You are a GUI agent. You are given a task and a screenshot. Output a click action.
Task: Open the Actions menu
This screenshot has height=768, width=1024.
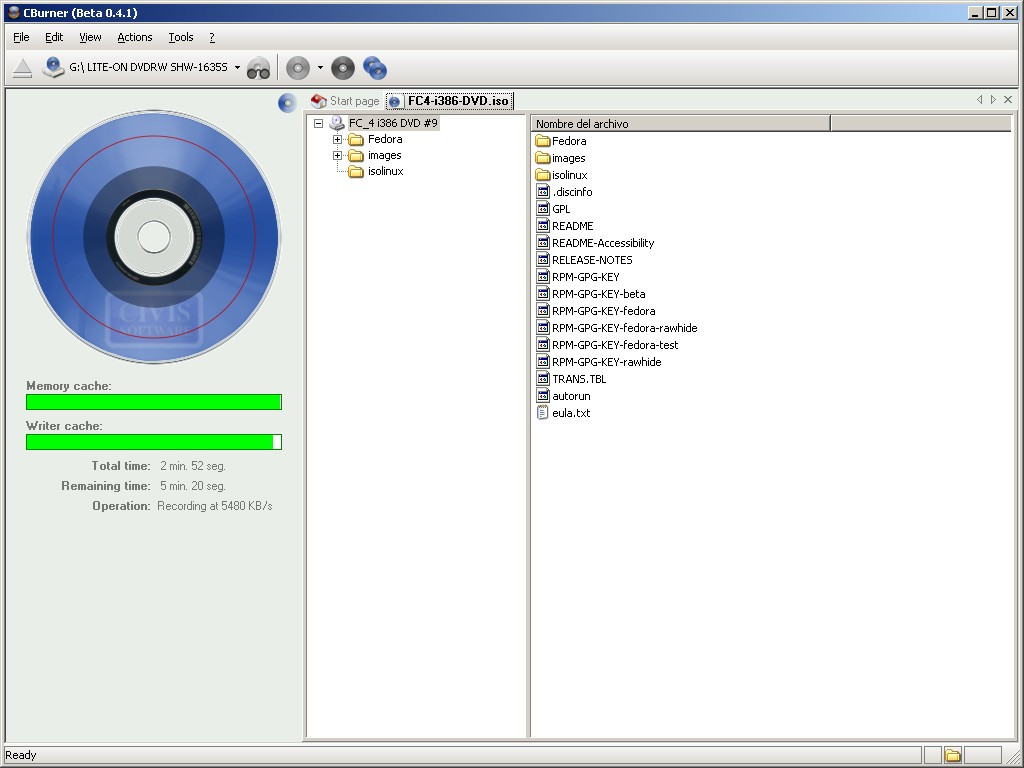tap(135, 37)
